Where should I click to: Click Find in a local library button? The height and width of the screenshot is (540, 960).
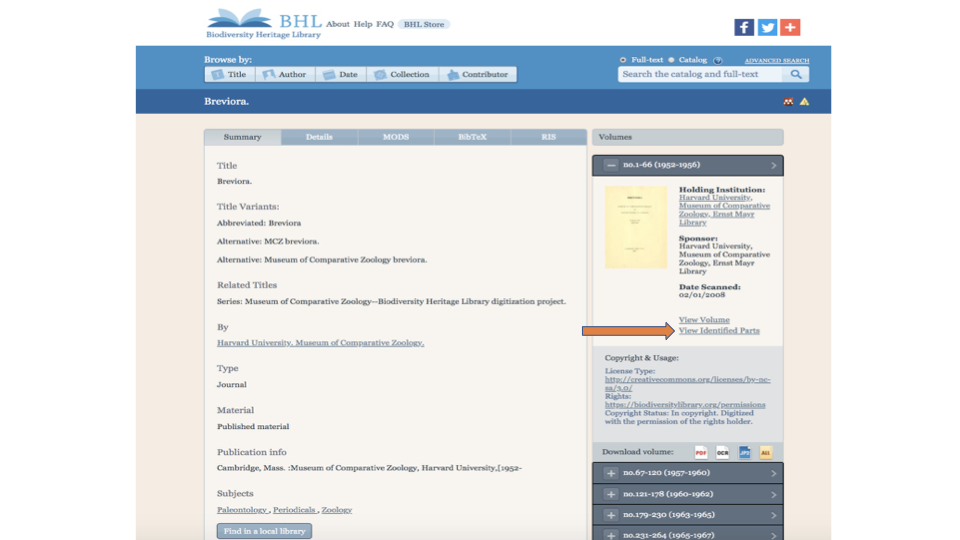coord(264,531)
